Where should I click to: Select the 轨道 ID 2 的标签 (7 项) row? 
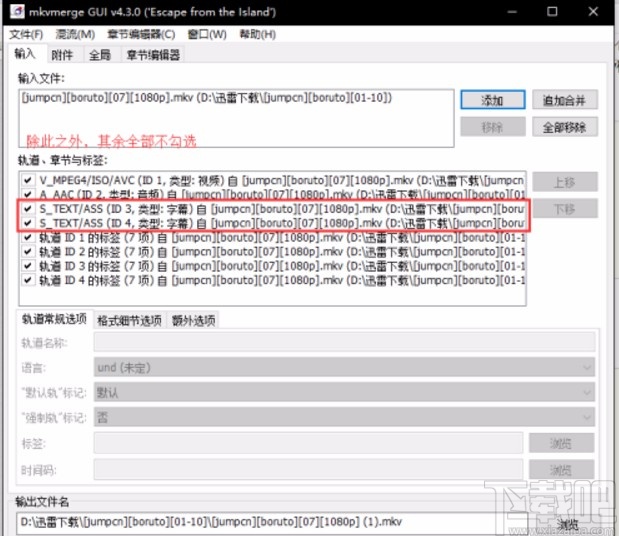(x=282, y=251)
